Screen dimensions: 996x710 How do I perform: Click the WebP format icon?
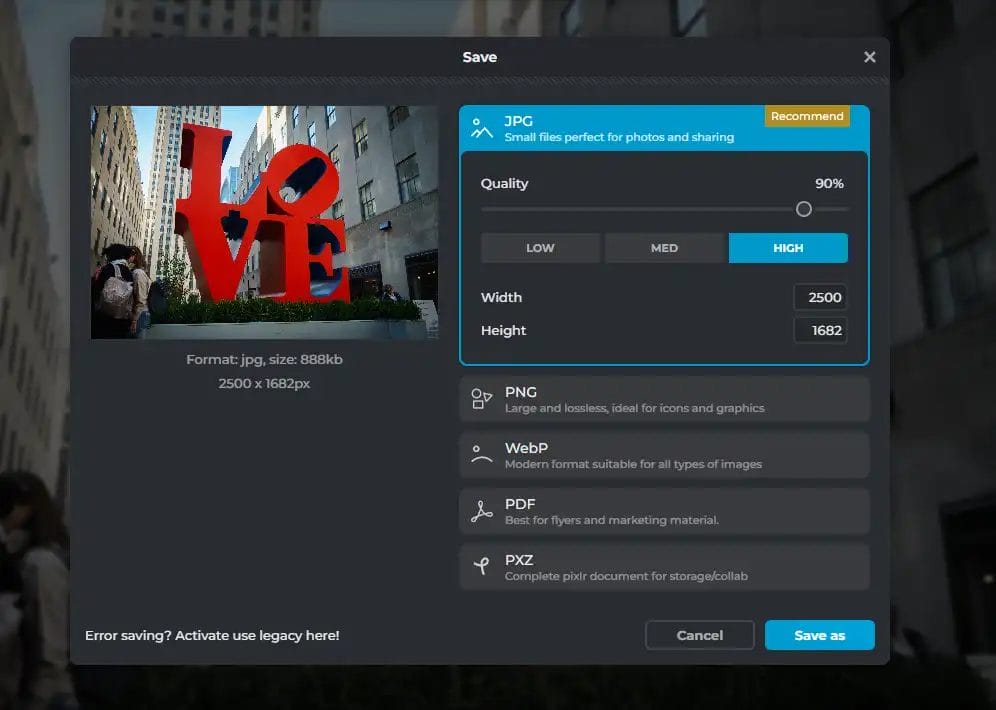(x=482, y=456)
